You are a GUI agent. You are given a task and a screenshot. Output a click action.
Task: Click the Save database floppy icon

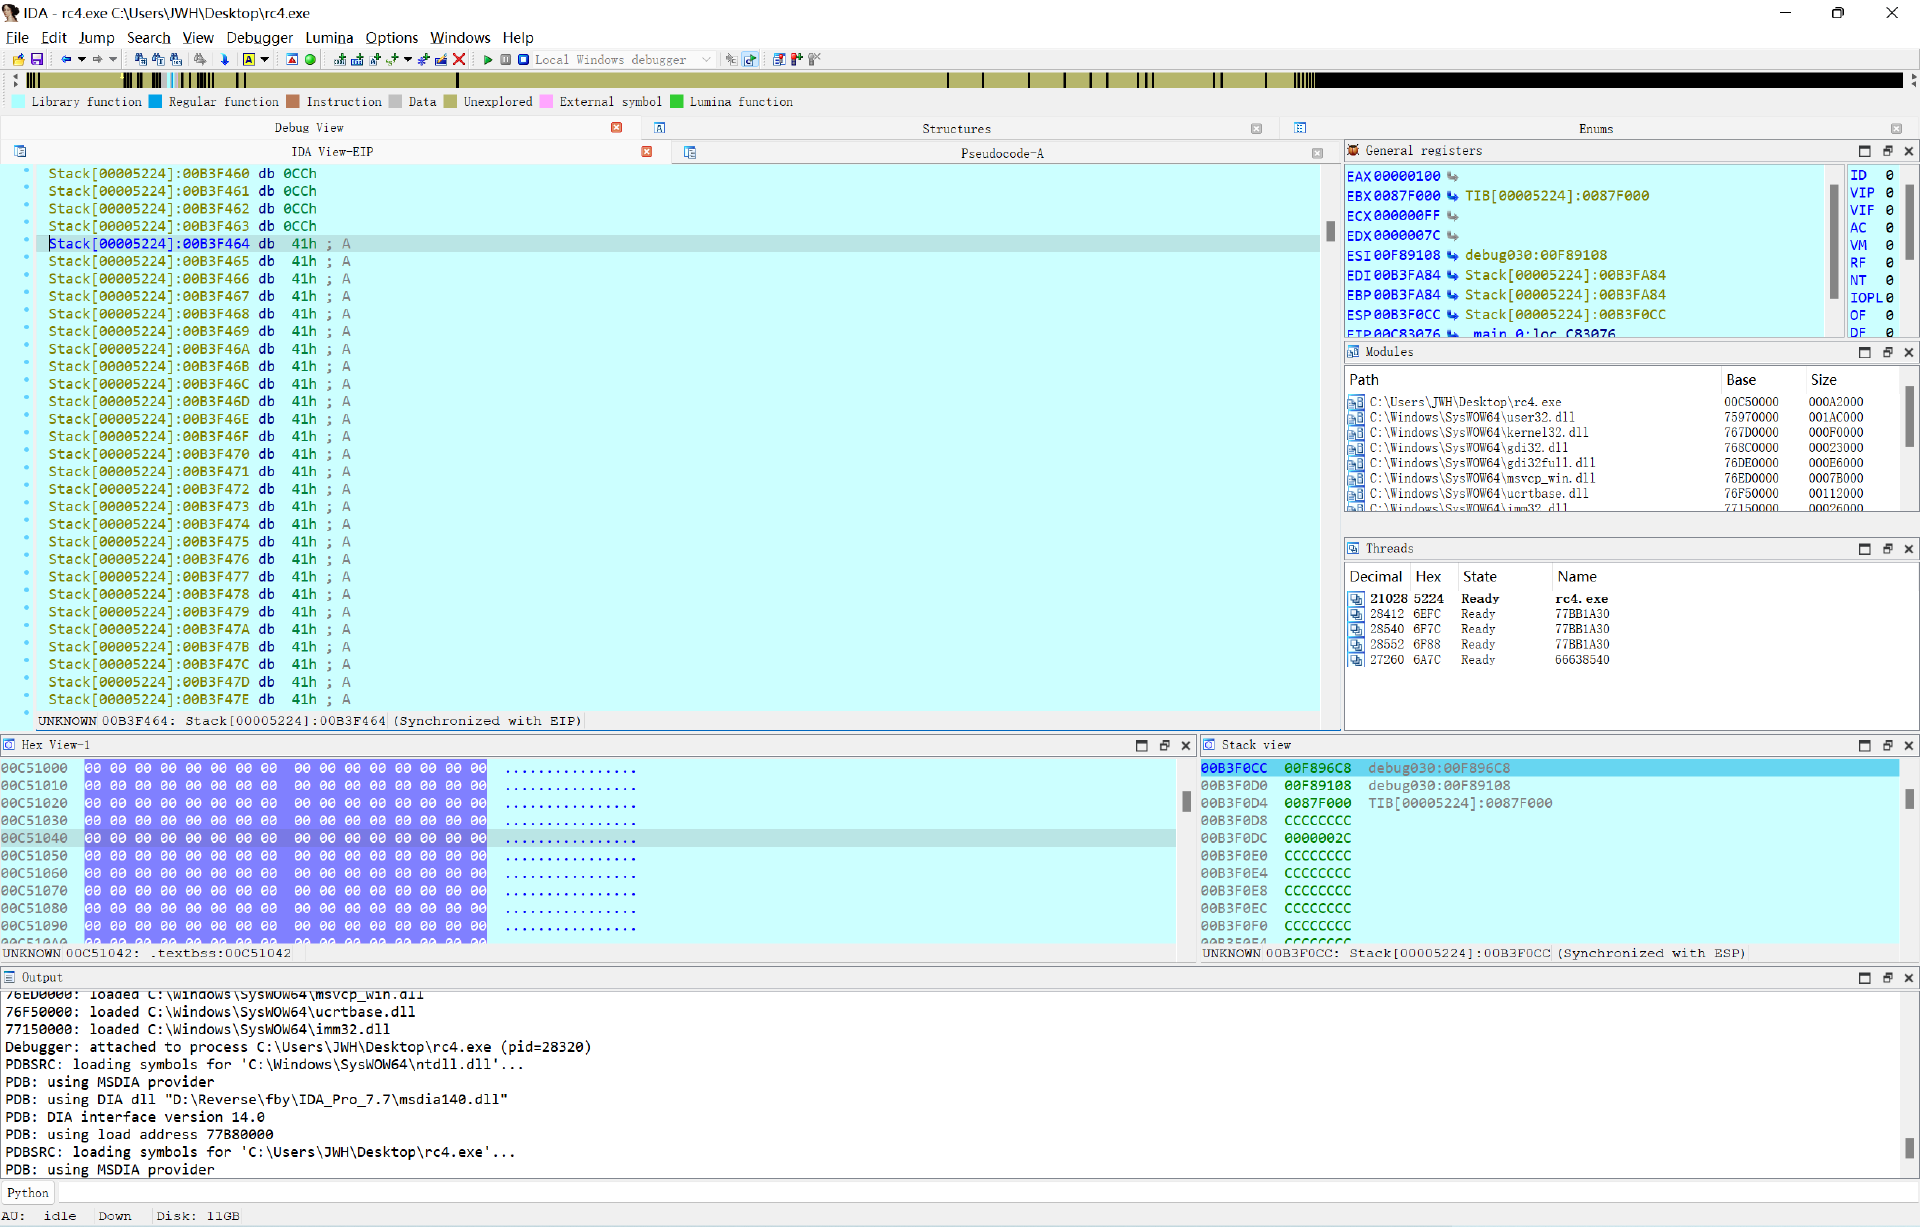coord(37,60)
